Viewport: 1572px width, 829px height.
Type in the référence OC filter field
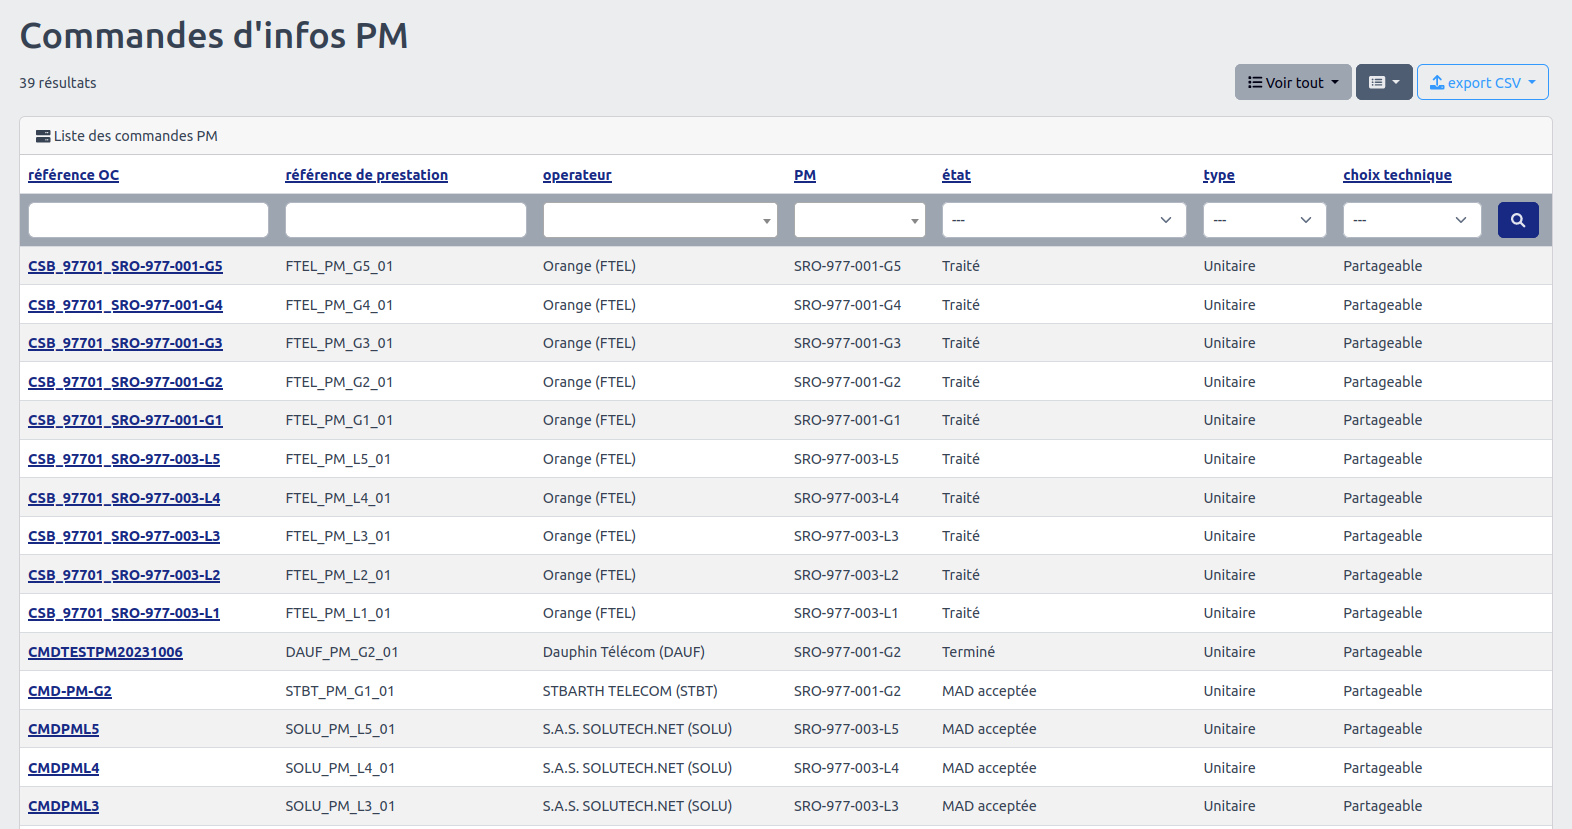148,220
